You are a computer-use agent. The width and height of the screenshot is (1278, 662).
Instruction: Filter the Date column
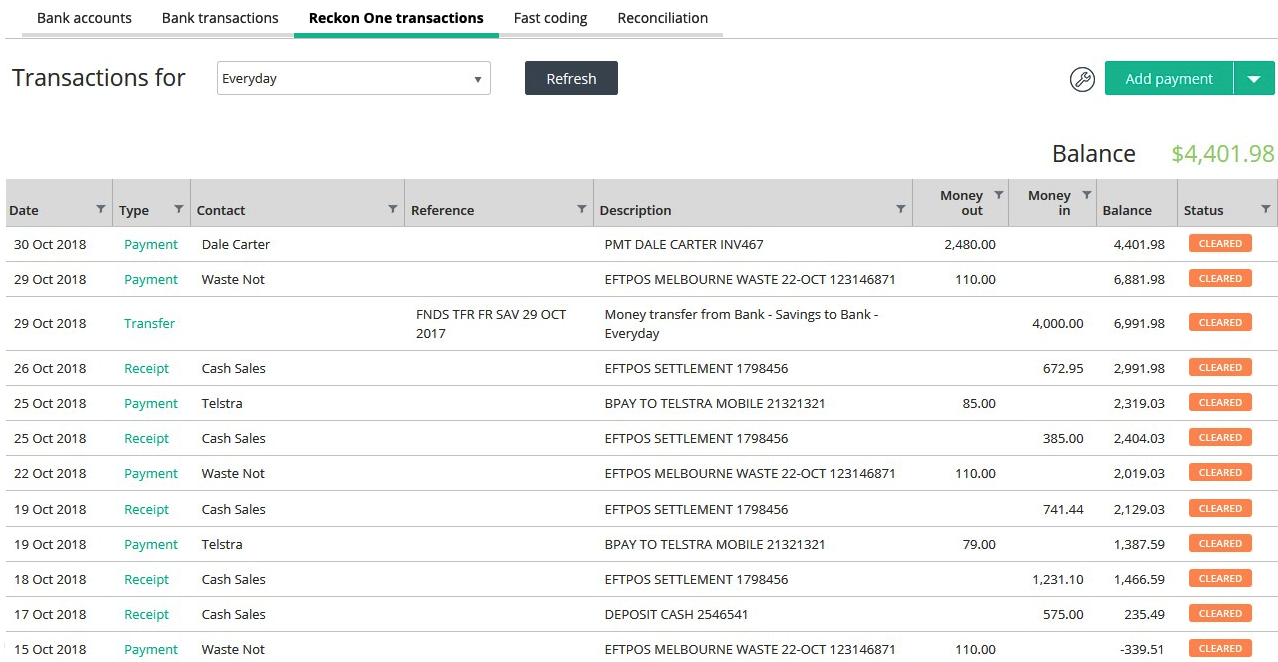coord(100,209)
